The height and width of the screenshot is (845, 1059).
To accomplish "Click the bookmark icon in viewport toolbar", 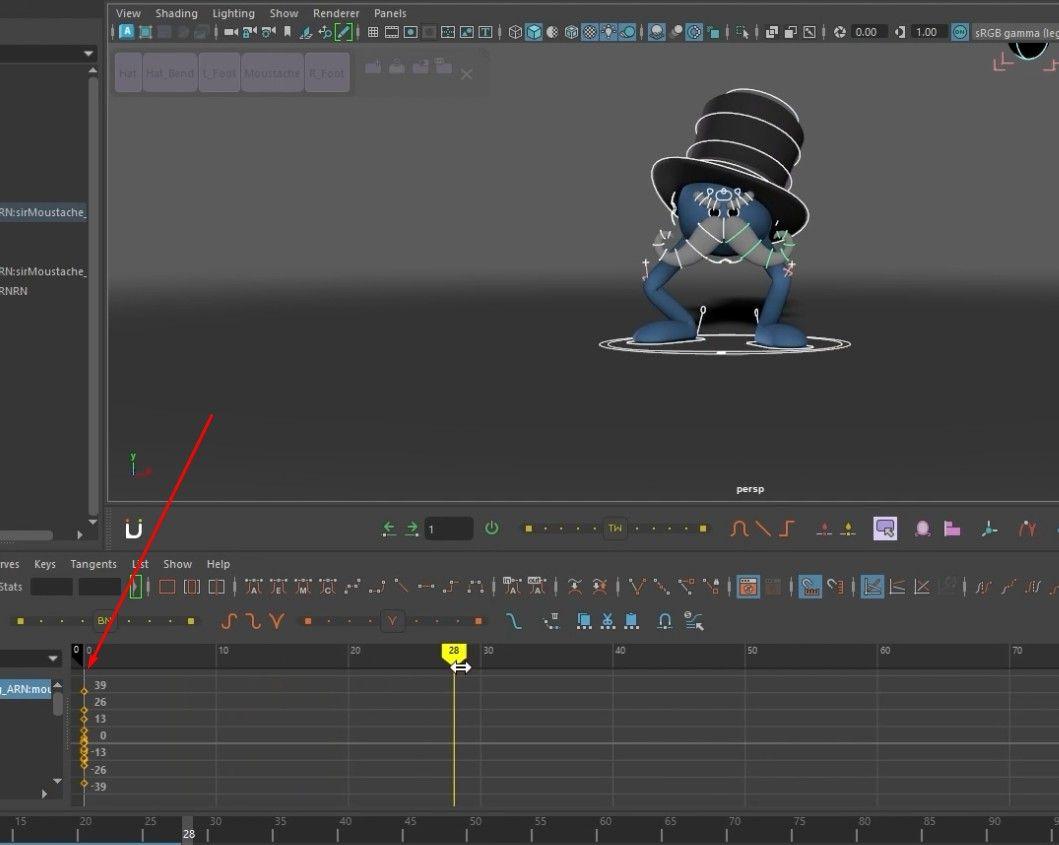I will pos(288,32).
